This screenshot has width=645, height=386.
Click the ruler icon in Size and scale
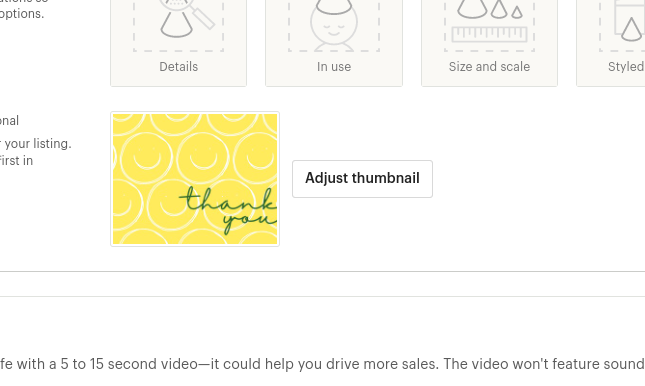tap(489, 34)
